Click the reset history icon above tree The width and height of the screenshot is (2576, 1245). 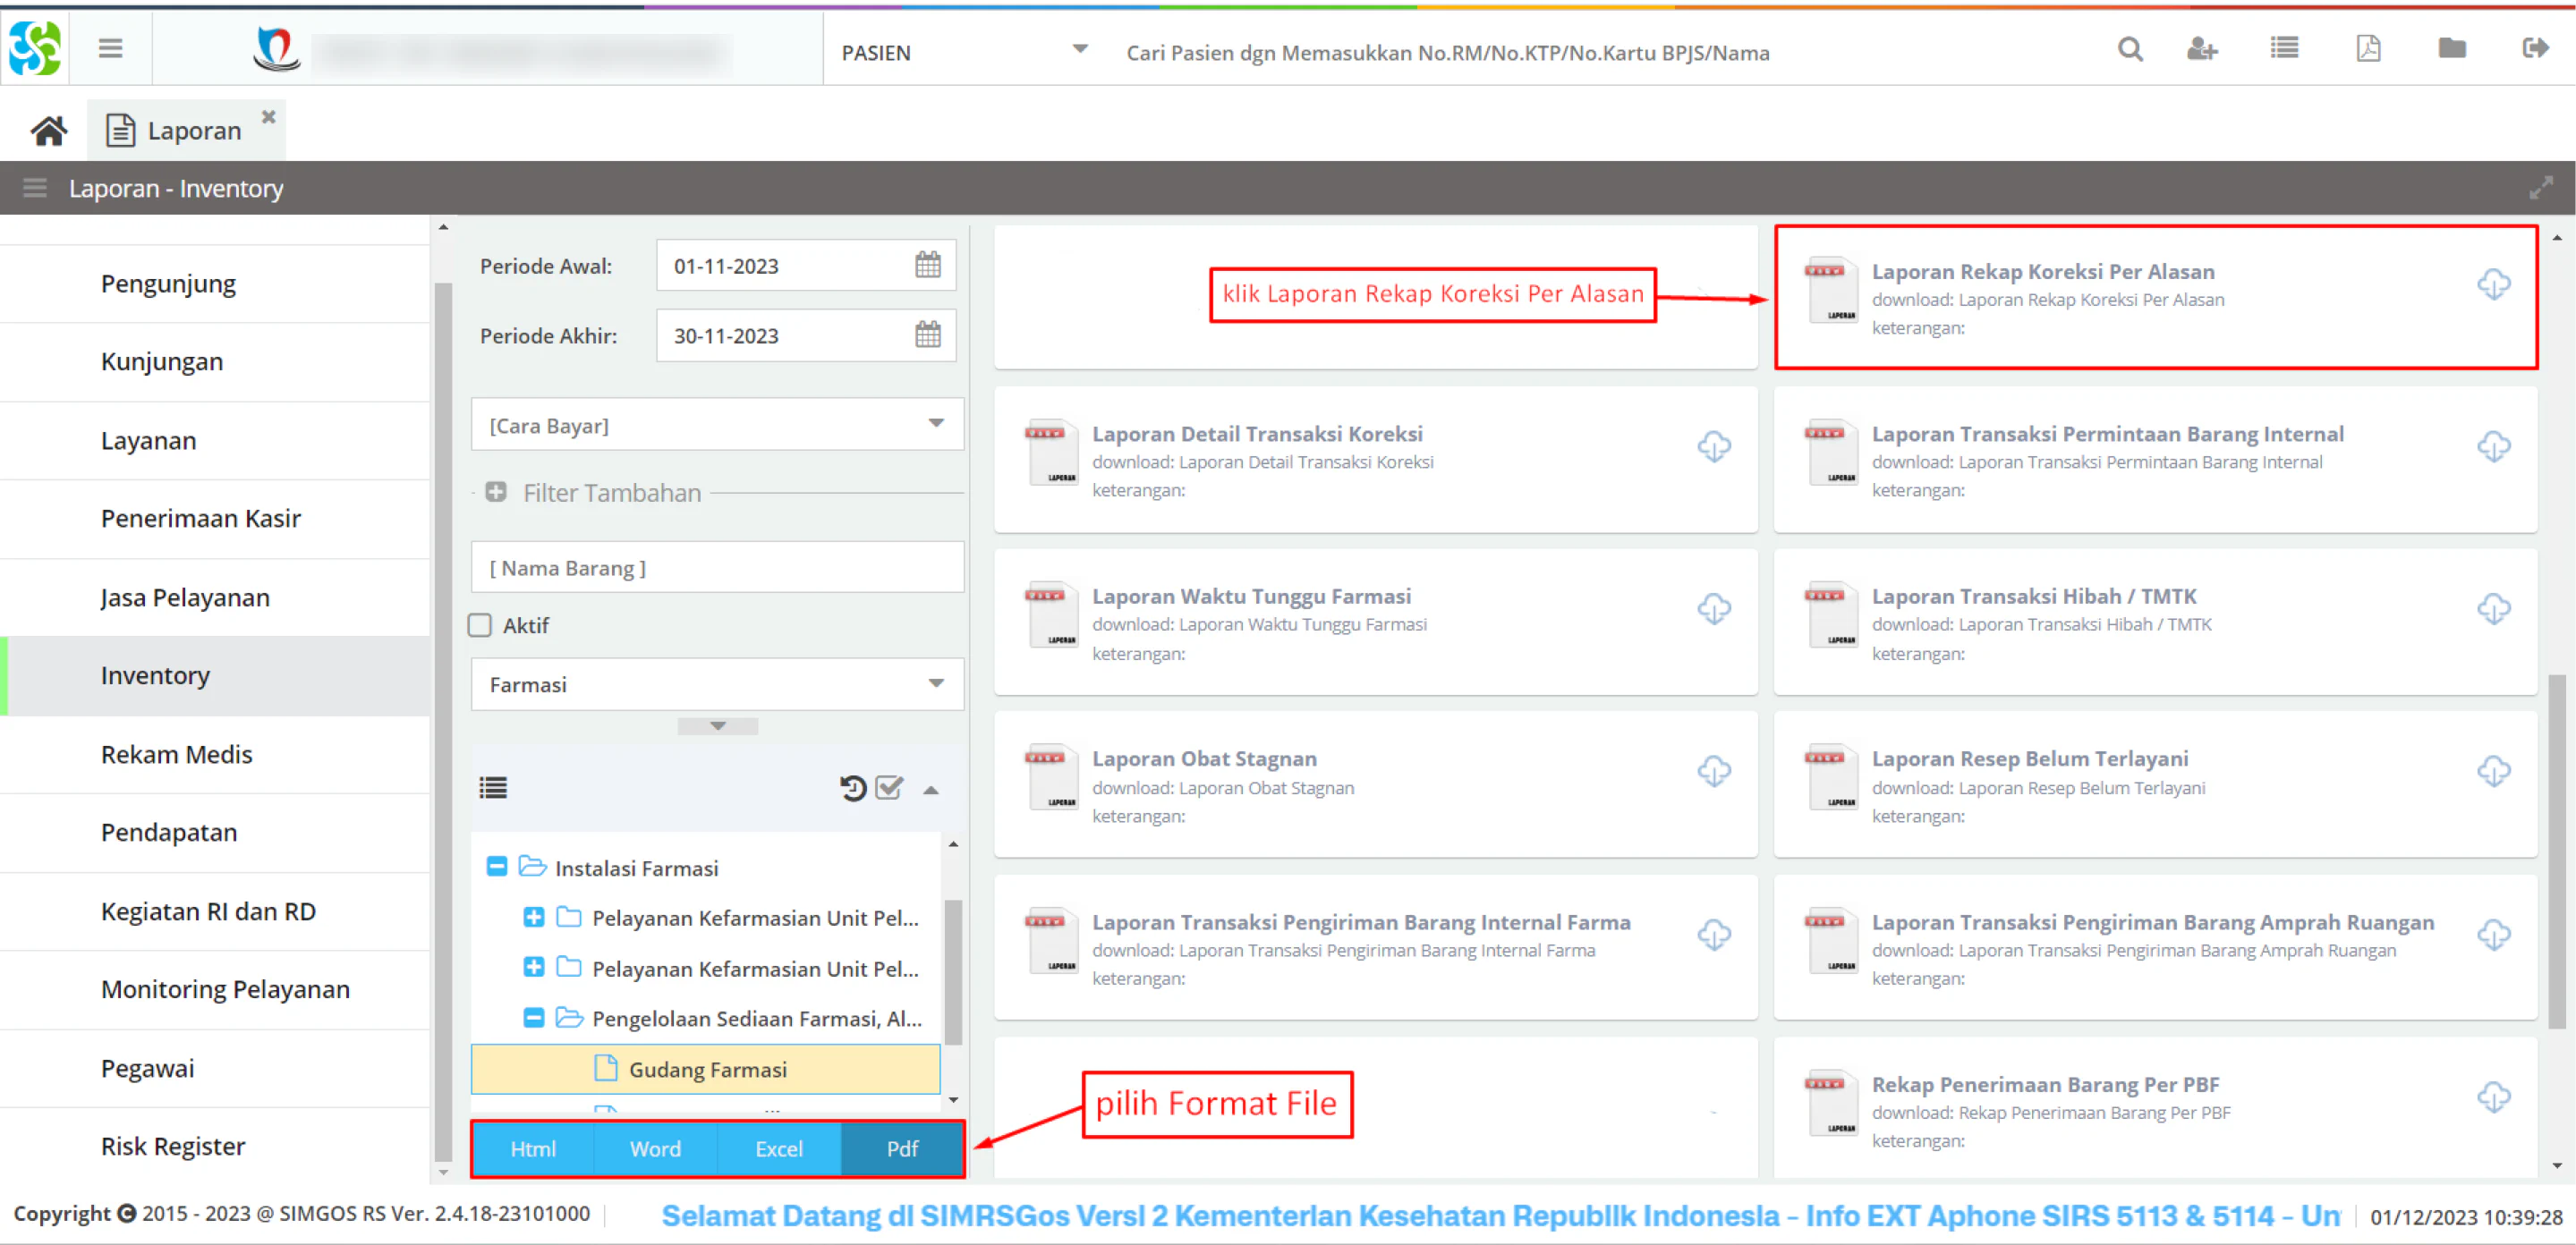tap(852, 789)
